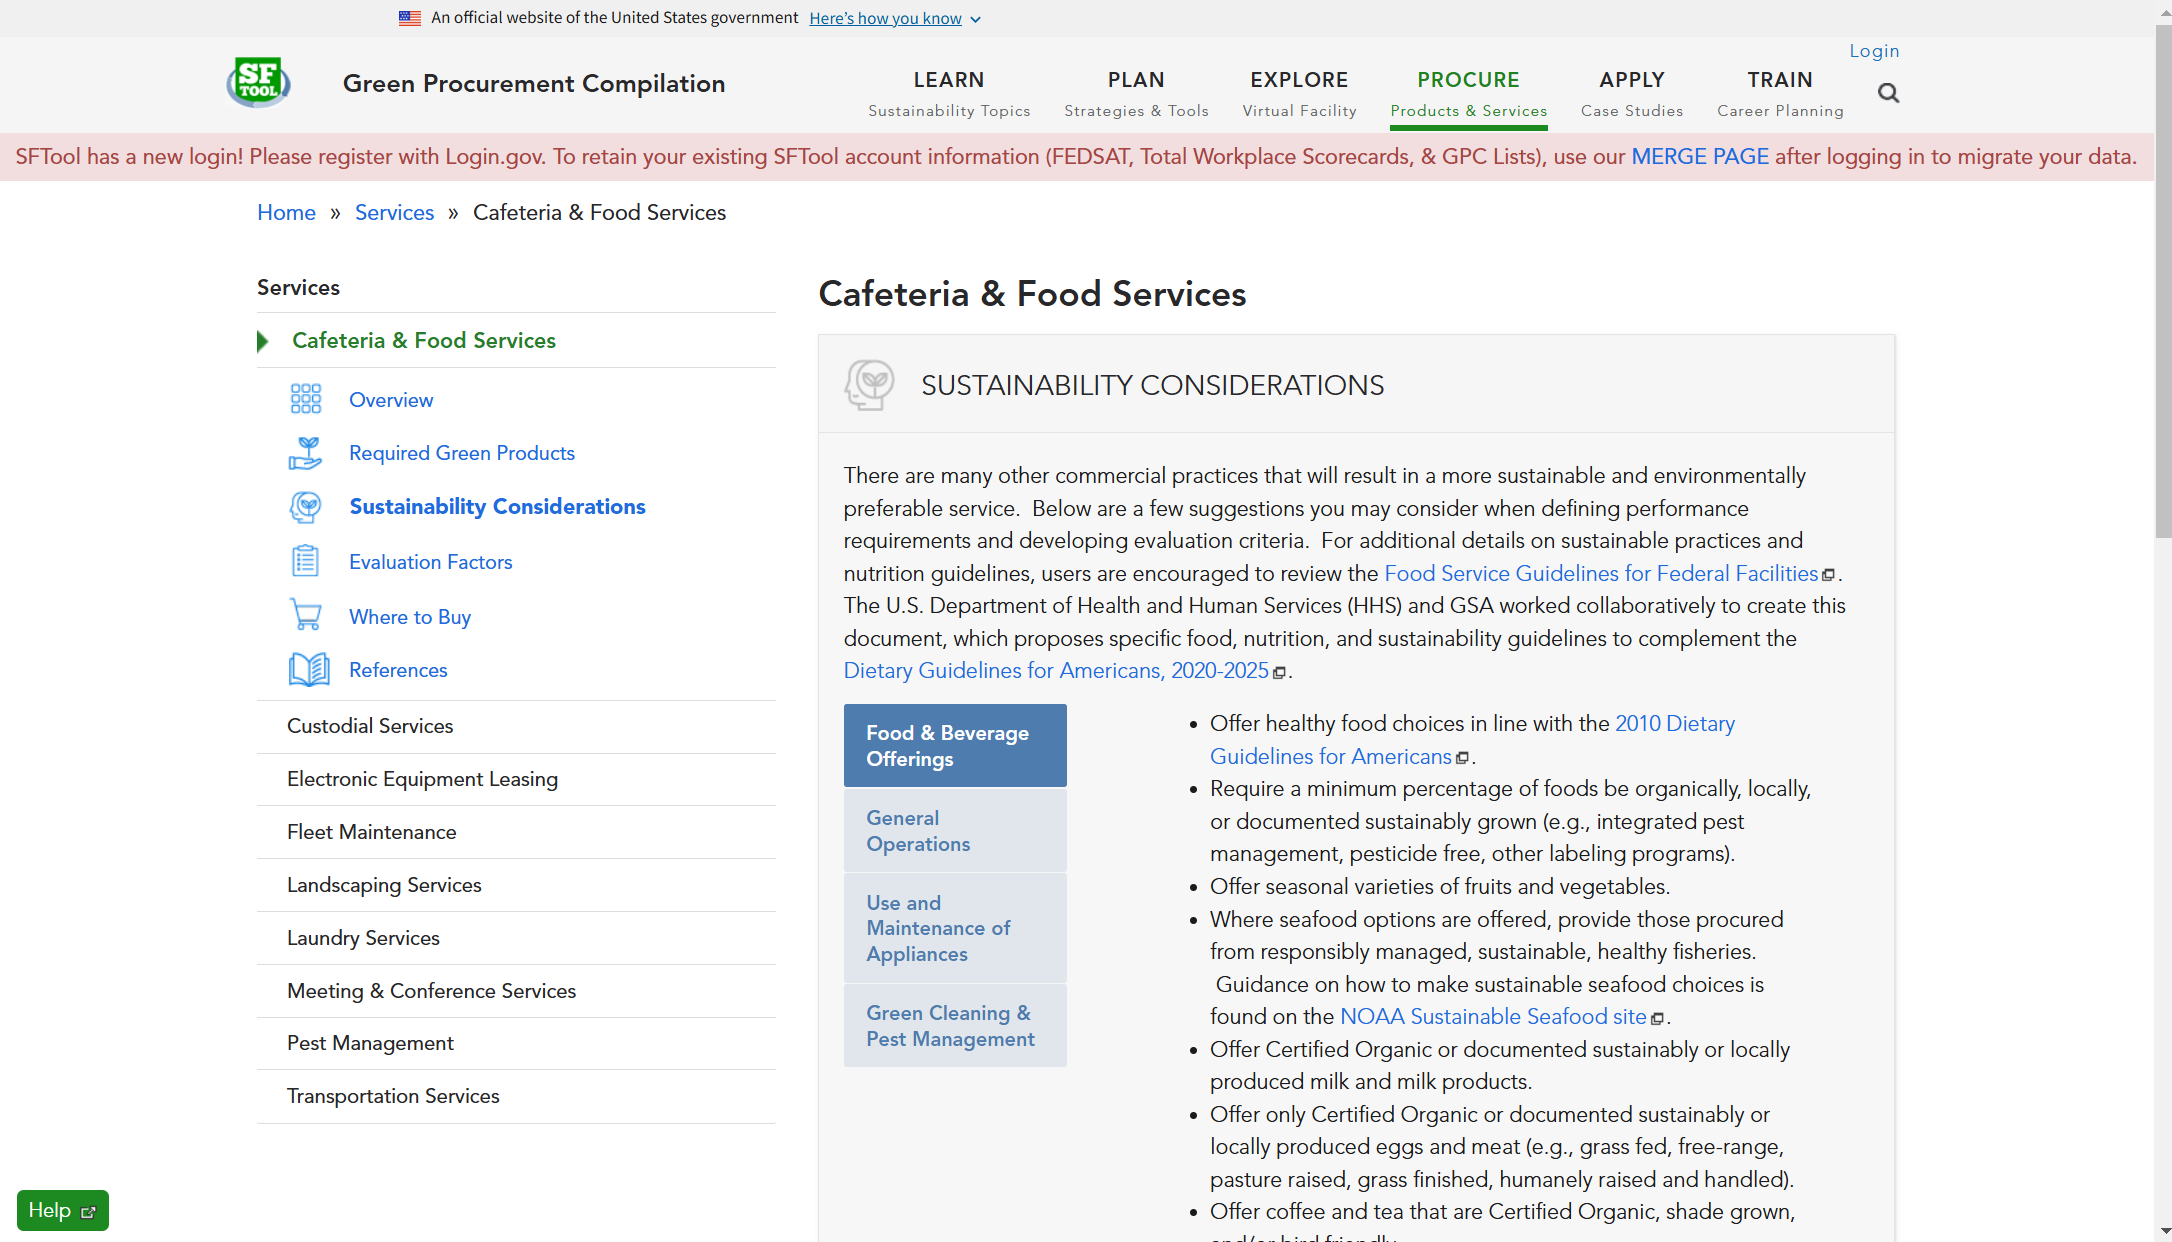Select the LEARN Sustainability Topics menu
This screenshot has width=2172, height=1242.
pyautogui.click(x=949, y=92)
